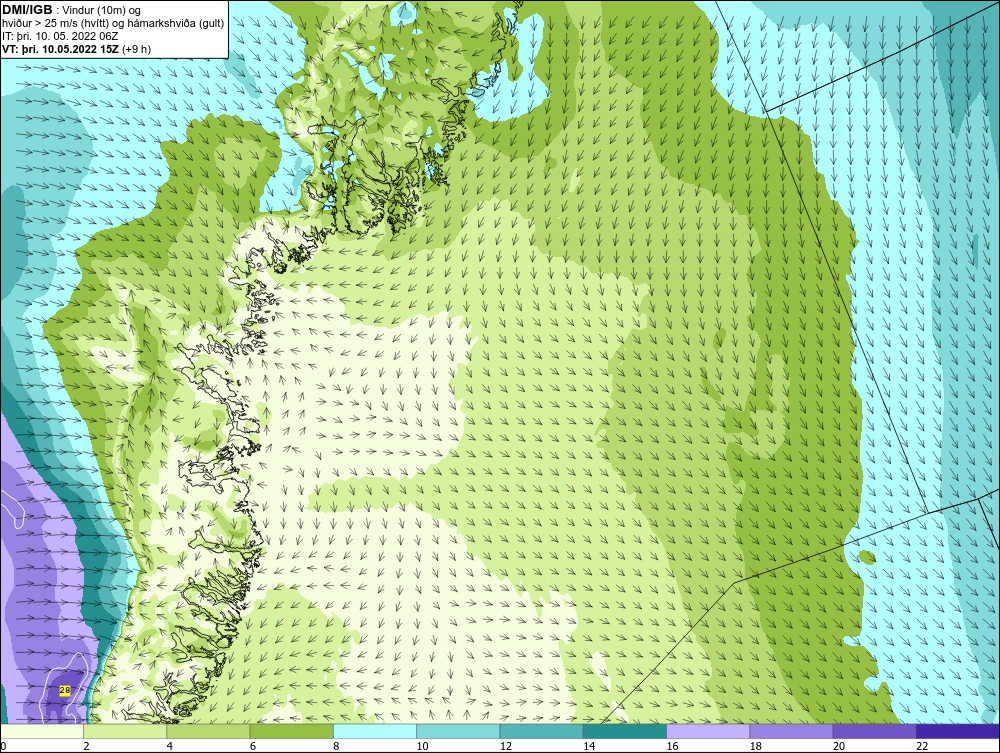The height and width of the screenshot is (753, 1000).
Task: Click the scale label 6
Action: 253,747
